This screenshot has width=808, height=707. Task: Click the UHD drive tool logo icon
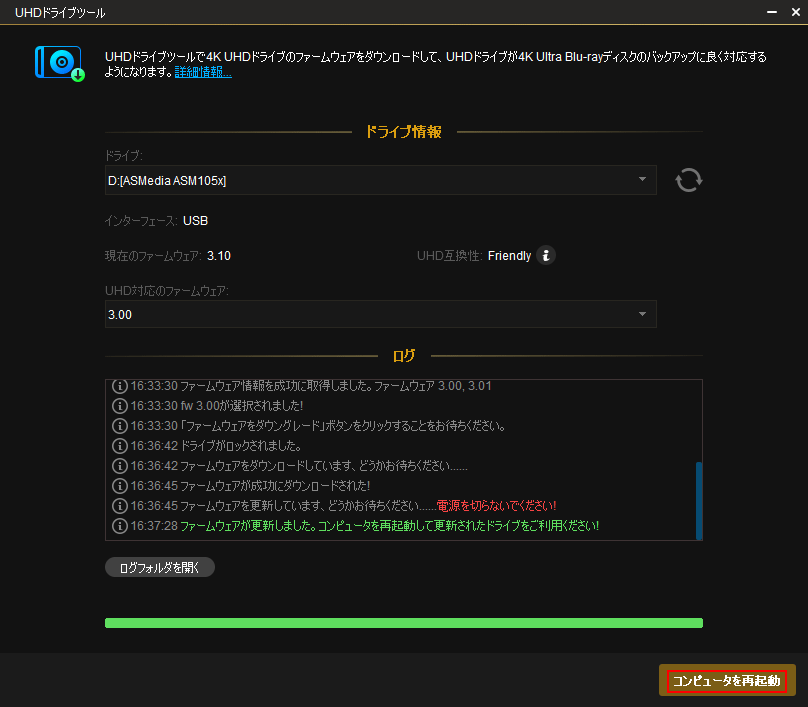coord(60,64)
